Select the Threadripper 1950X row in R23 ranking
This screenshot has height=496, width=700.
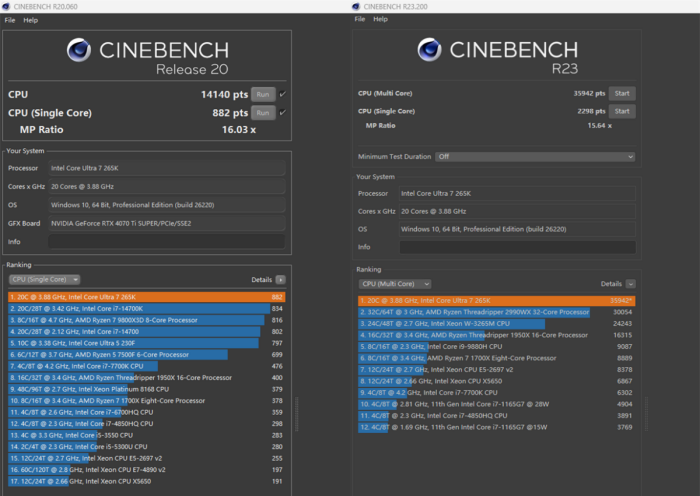pos(497,335)
